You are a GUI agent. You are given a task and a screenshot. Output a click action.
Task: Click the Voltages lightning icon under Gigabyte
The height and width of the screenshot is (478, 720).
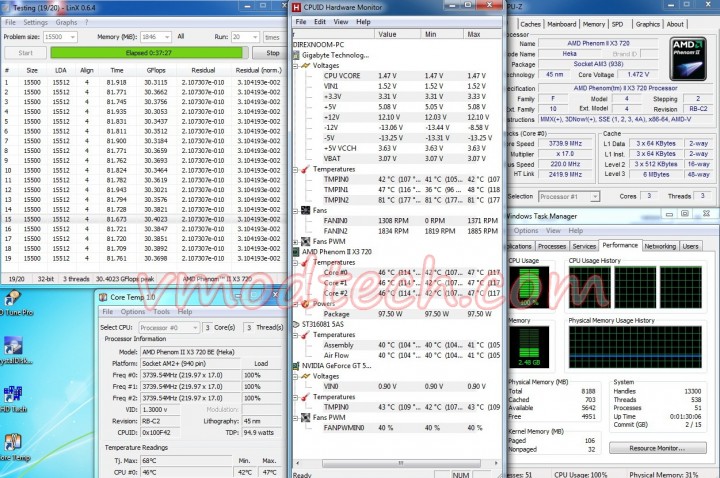[306, 66]
